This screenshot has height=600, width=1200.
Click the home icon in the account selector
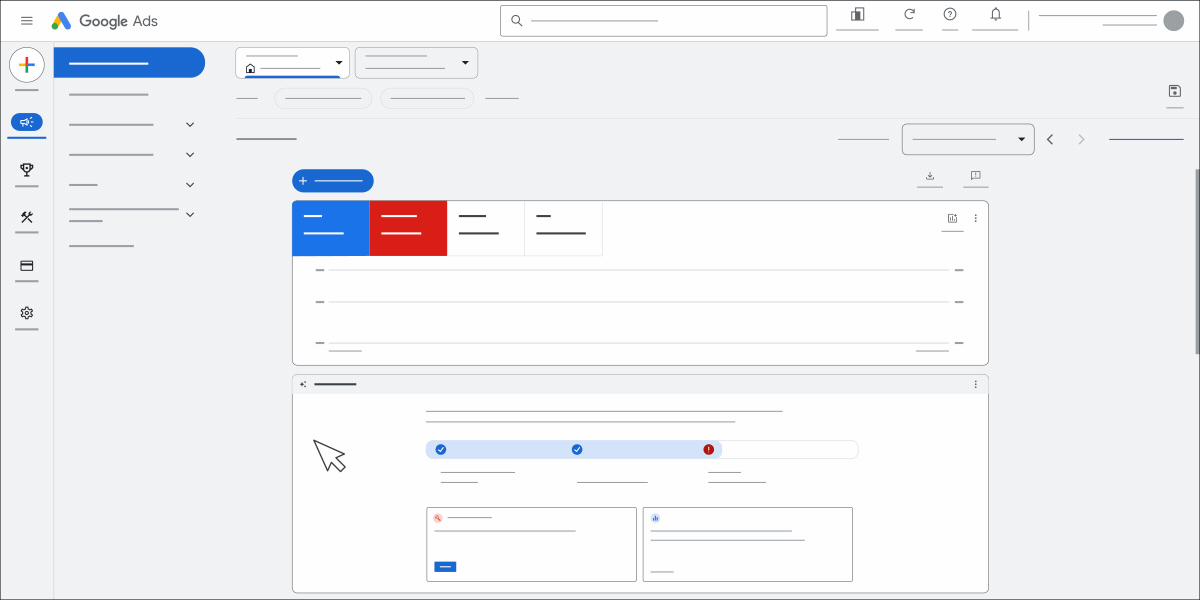click(250, 69)
